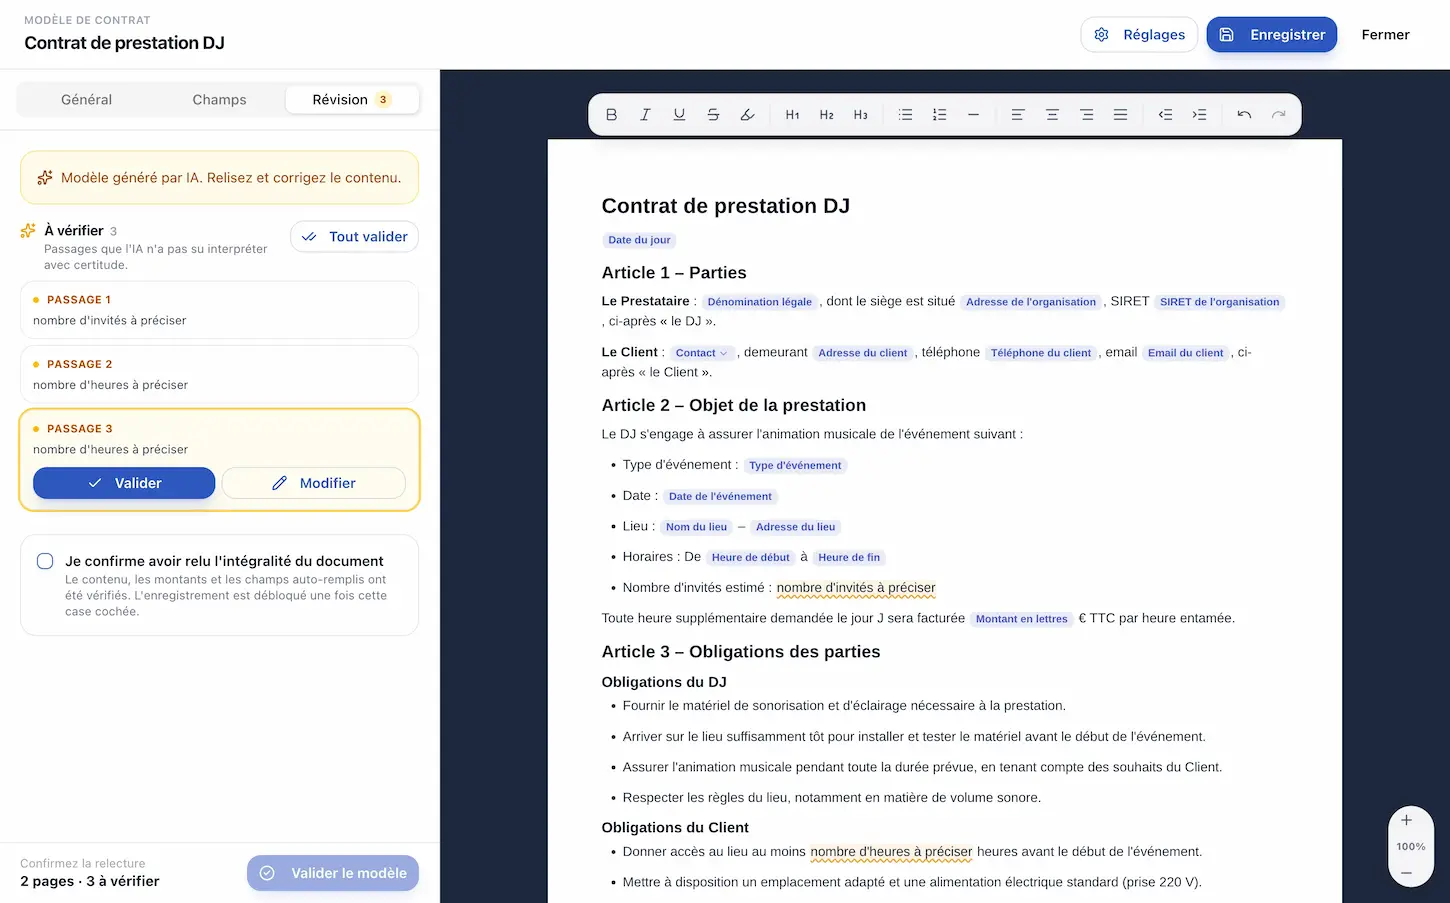This screenshot has height=903, width=1450.
Task: Set Heading 3 style
Action: click(860, 115)
